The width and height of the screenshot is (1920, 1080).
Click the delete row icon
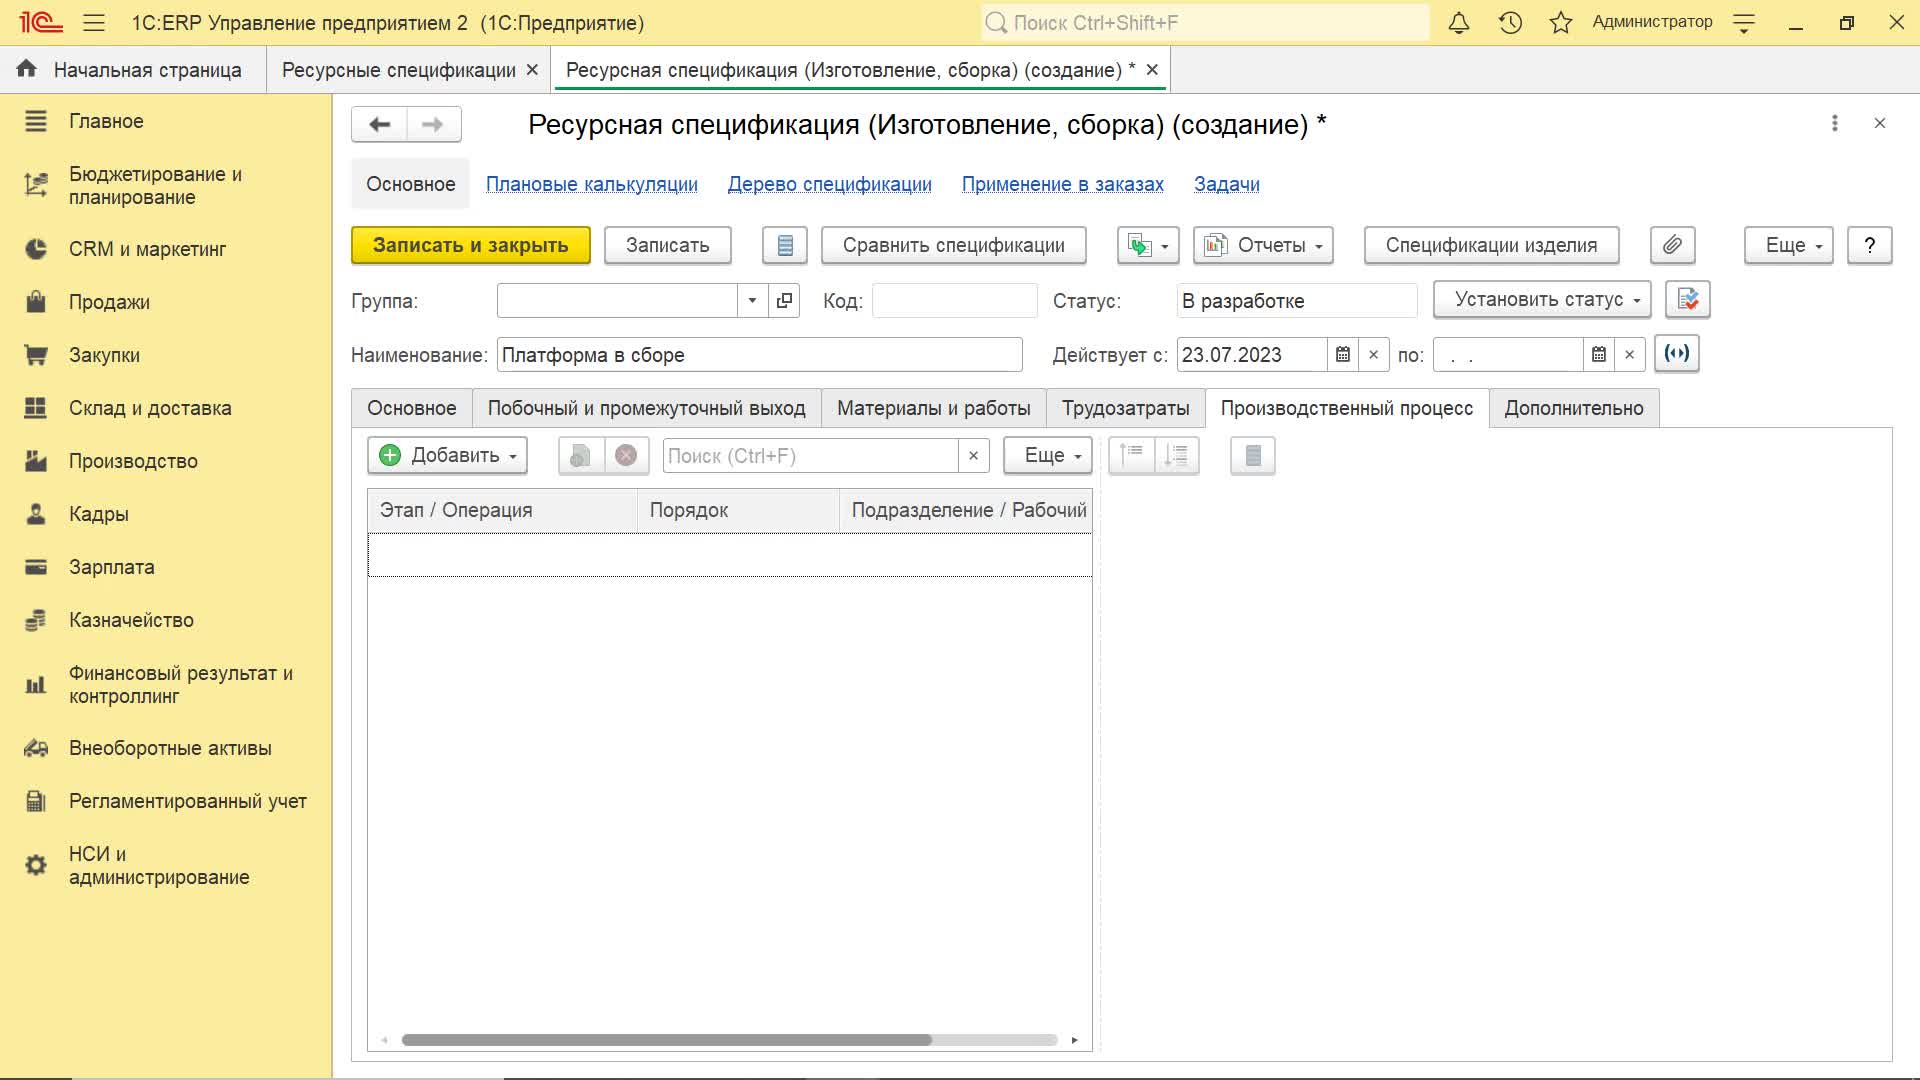pyautogui.click(x=626, y=456)
